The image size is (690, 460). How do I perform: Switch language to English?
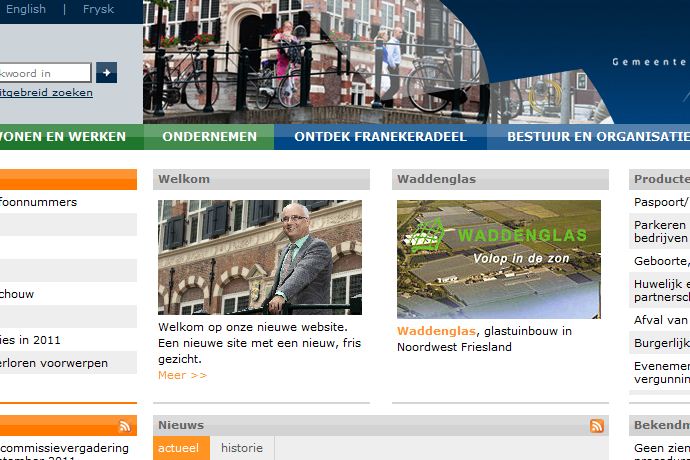coord(23,9)
